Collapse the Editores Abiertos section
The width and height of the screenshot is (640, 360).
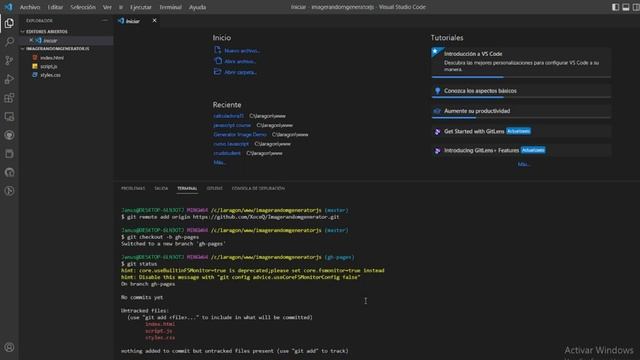point(23,31)
